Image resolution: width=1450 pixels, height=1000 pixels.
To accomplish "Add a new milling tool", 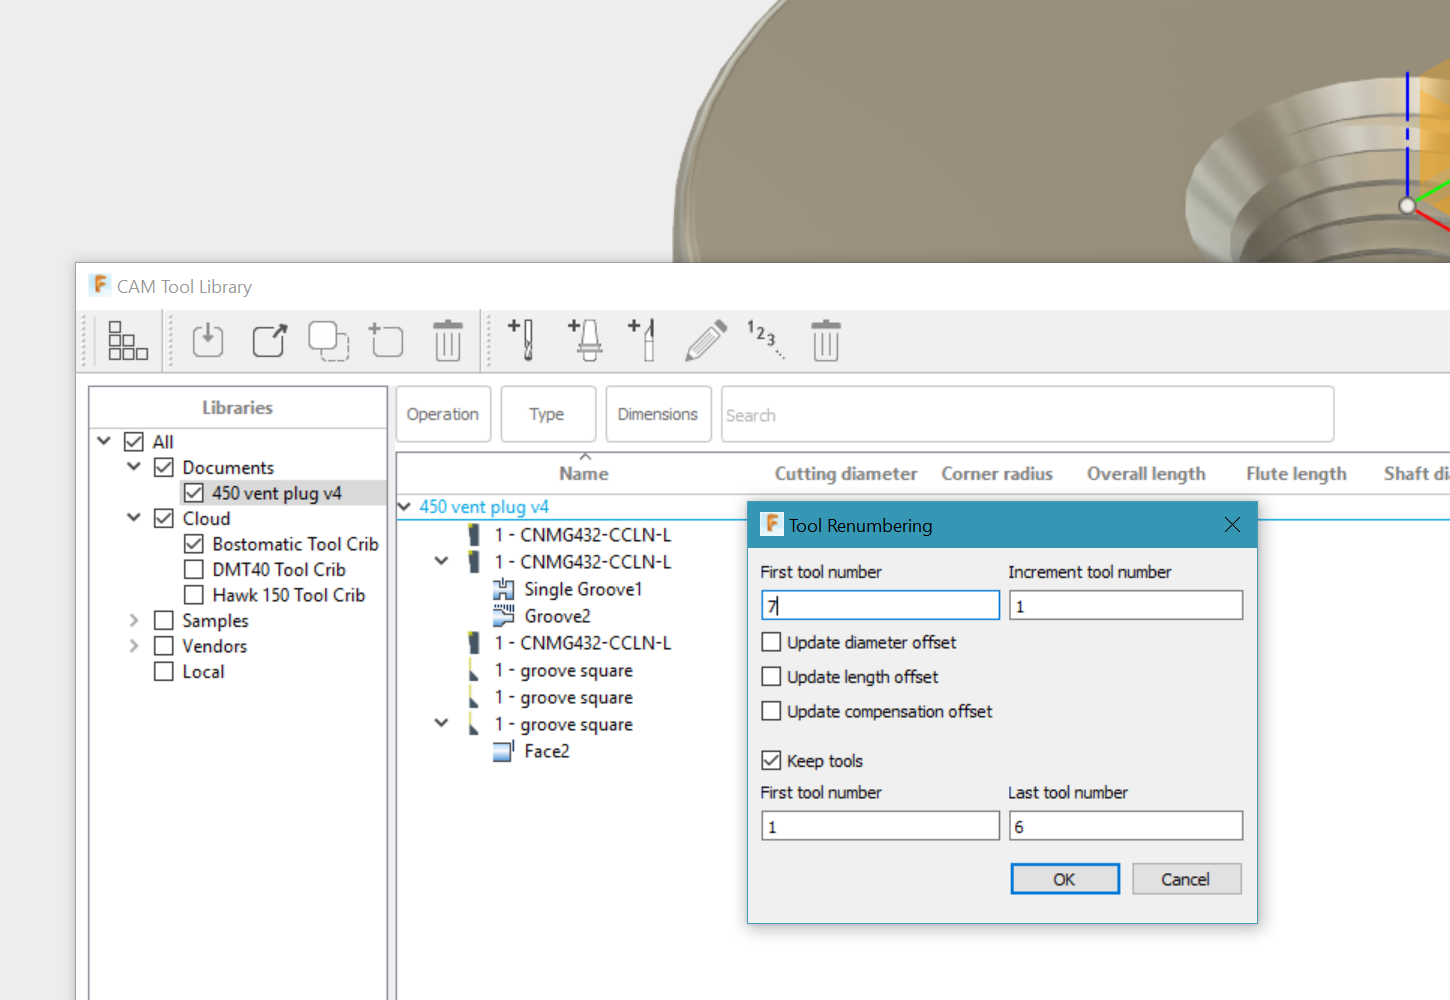I will click(x=522, y=340).
